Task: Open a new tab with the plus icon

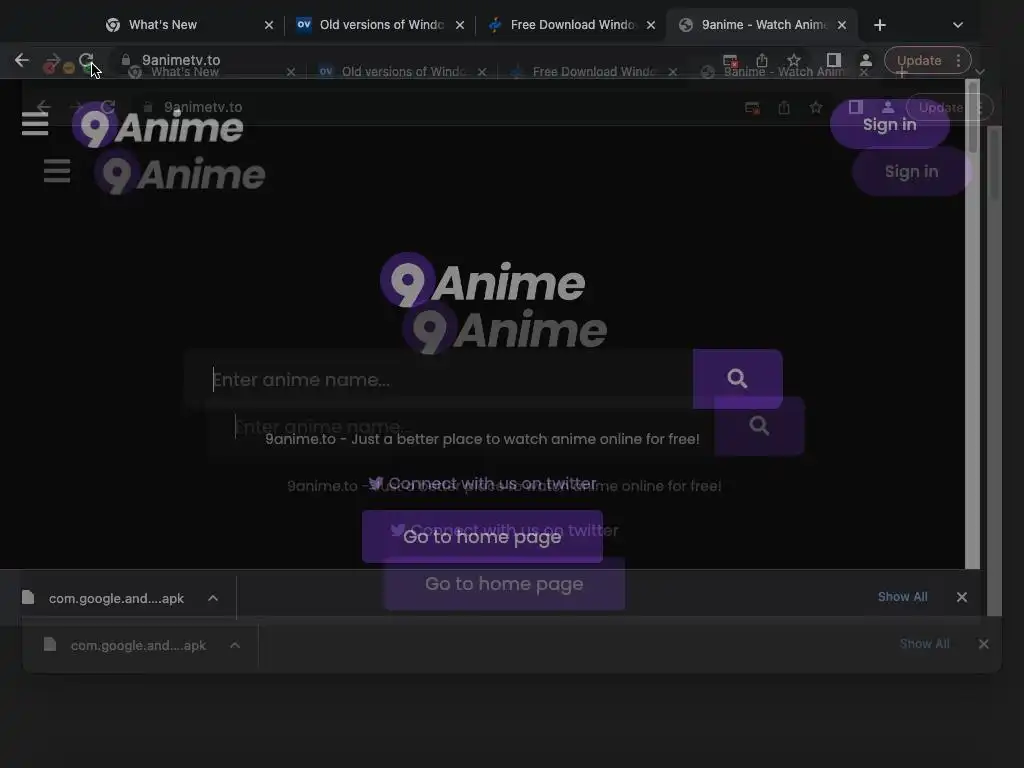Action: (x=880, y=25)
